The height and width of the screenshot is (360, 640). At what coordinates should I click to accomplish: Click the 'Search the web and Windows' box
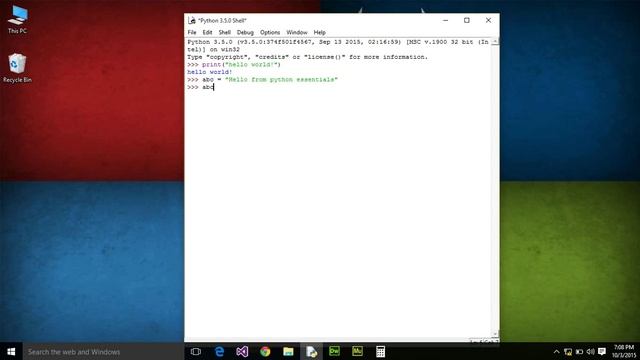click(x=103, y=351)
